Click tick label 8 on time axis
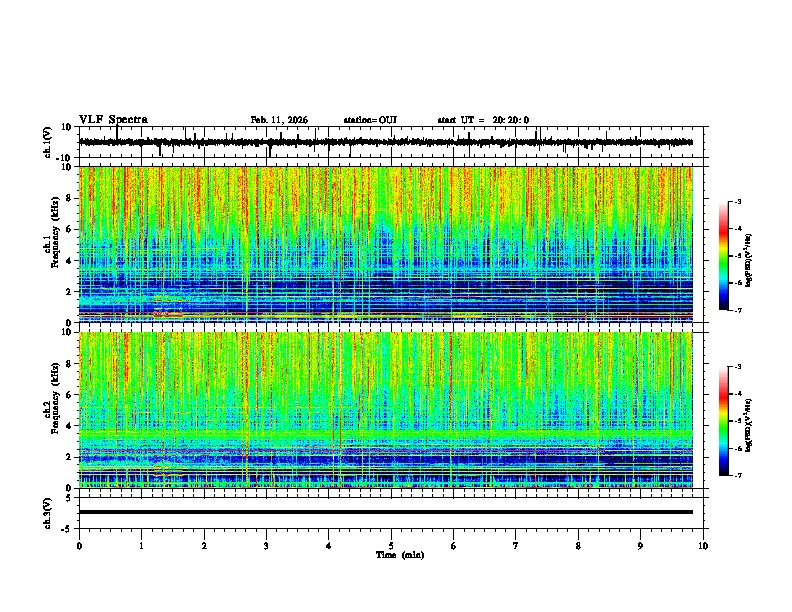 [x=578, y=546]
